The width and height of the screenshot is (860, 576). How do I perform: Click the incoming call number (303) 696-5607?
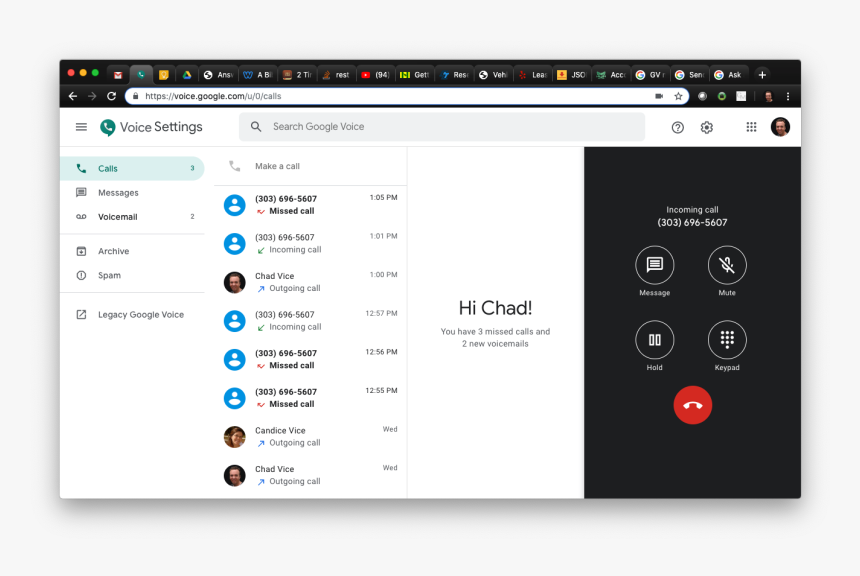(x=692, y=222)
